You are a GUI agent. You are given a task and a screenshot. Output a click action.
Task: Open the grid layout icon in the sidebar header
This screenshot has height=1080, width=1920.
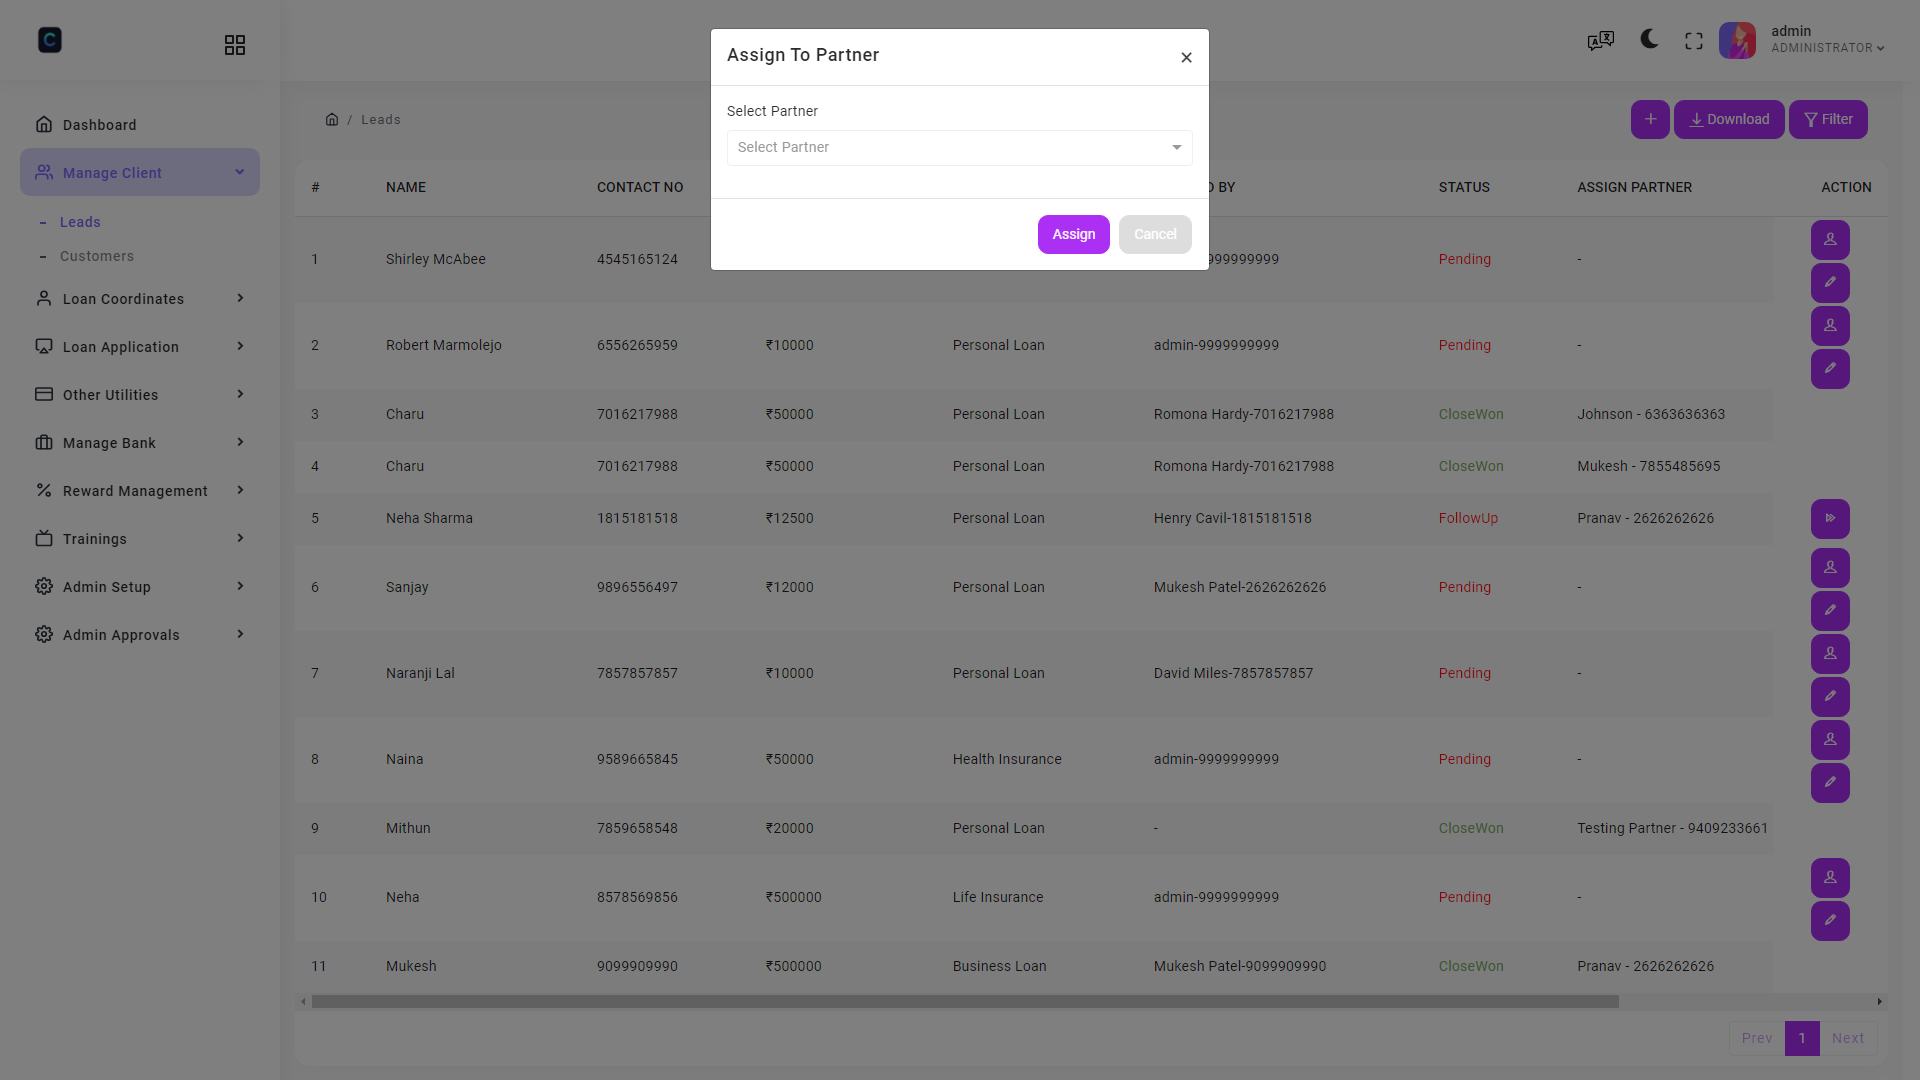235,44
